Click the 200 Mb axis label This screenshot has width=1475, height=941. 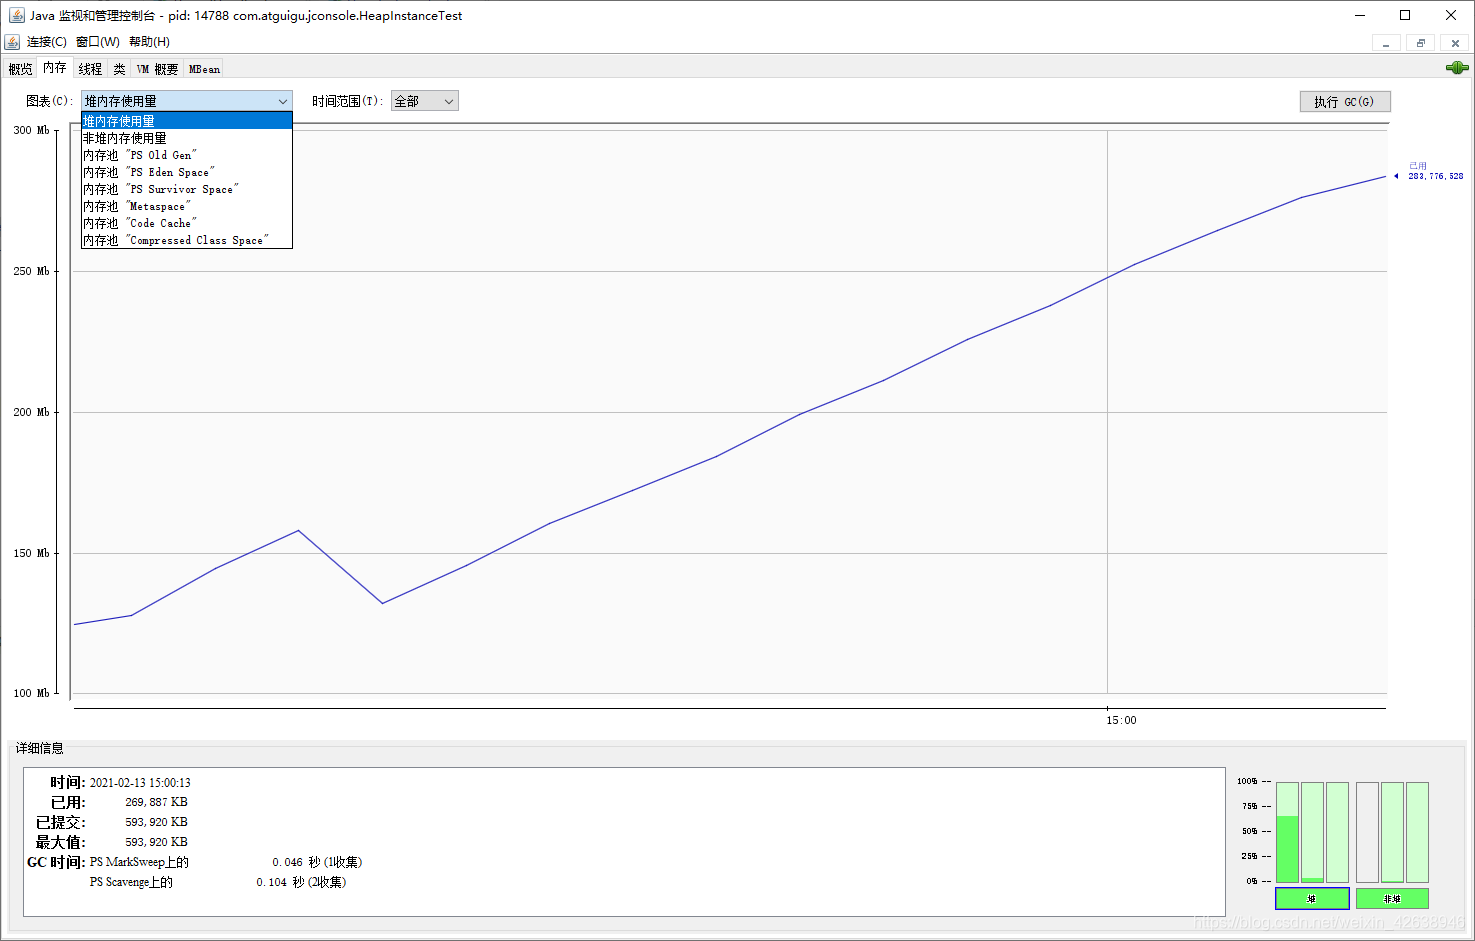tap(31, 412)
